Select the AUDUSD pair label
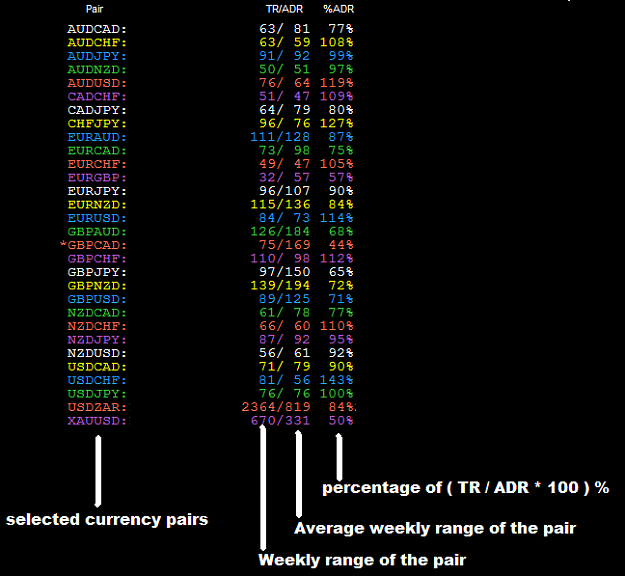This screenshot has width=625, height=576. tap(97, 83)
